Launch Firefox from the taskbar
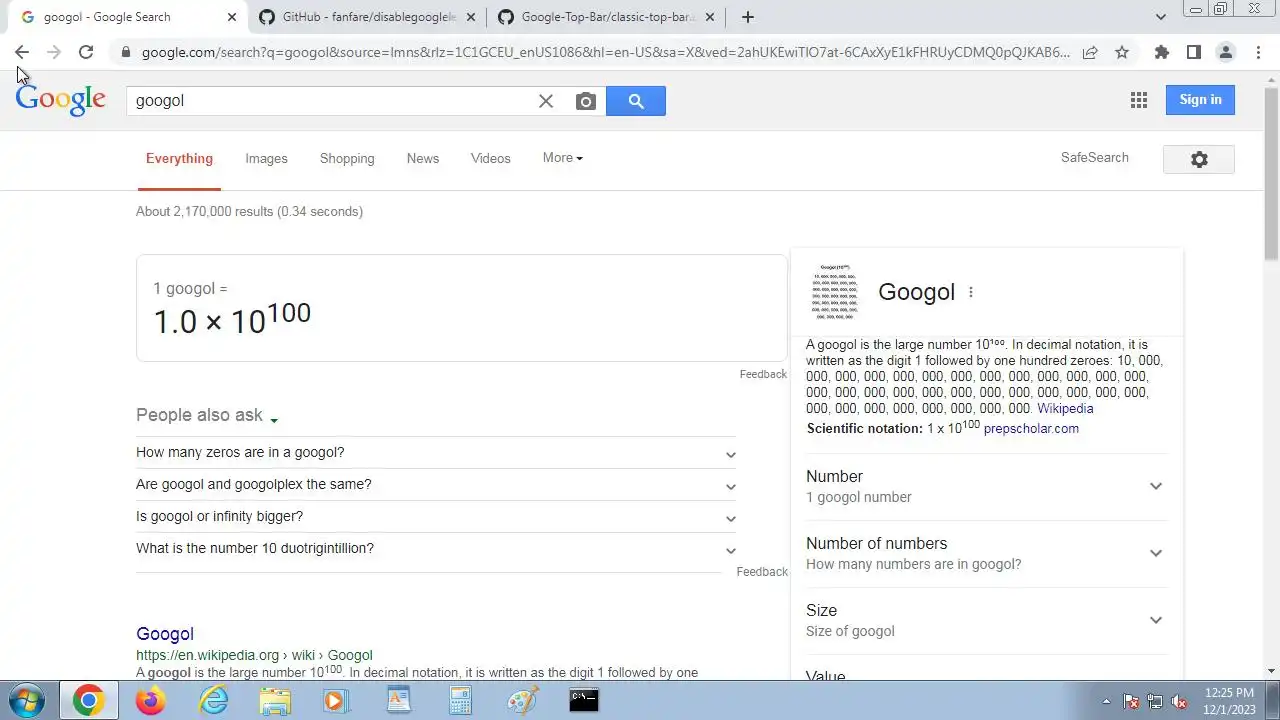This screenshot has width=1280, height=720. point(151,700)
